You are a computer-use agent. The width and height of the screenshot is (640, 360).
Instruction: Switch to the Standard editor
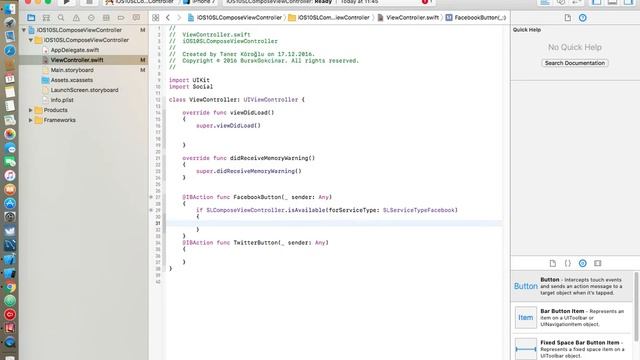[545, 2]
